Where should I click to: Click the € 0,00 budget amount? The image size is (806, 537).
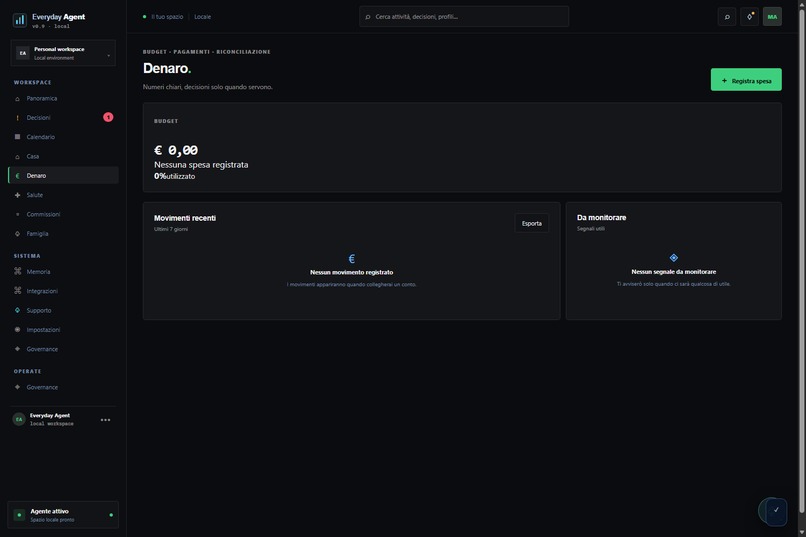176,150
